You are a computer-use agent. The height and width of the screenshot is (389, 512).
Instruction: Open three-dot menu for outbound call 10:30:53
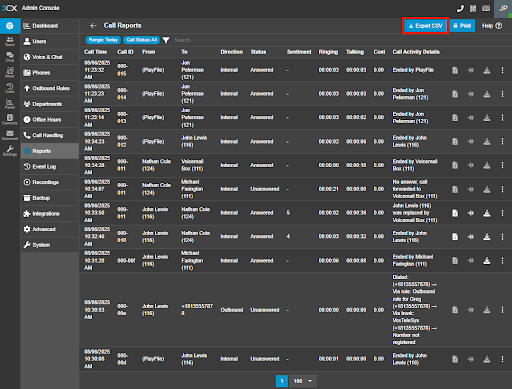502,310
